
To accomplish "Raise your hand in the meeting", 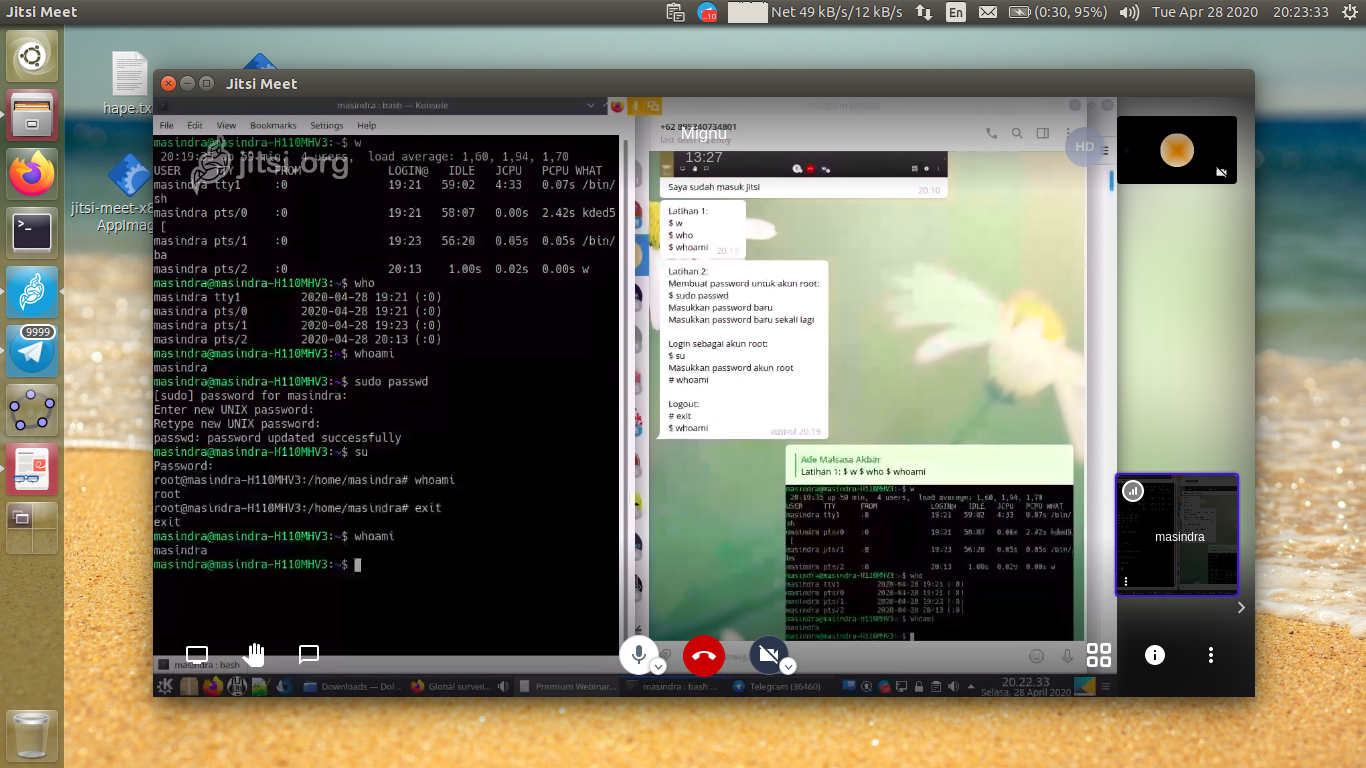I will (255, 655).
